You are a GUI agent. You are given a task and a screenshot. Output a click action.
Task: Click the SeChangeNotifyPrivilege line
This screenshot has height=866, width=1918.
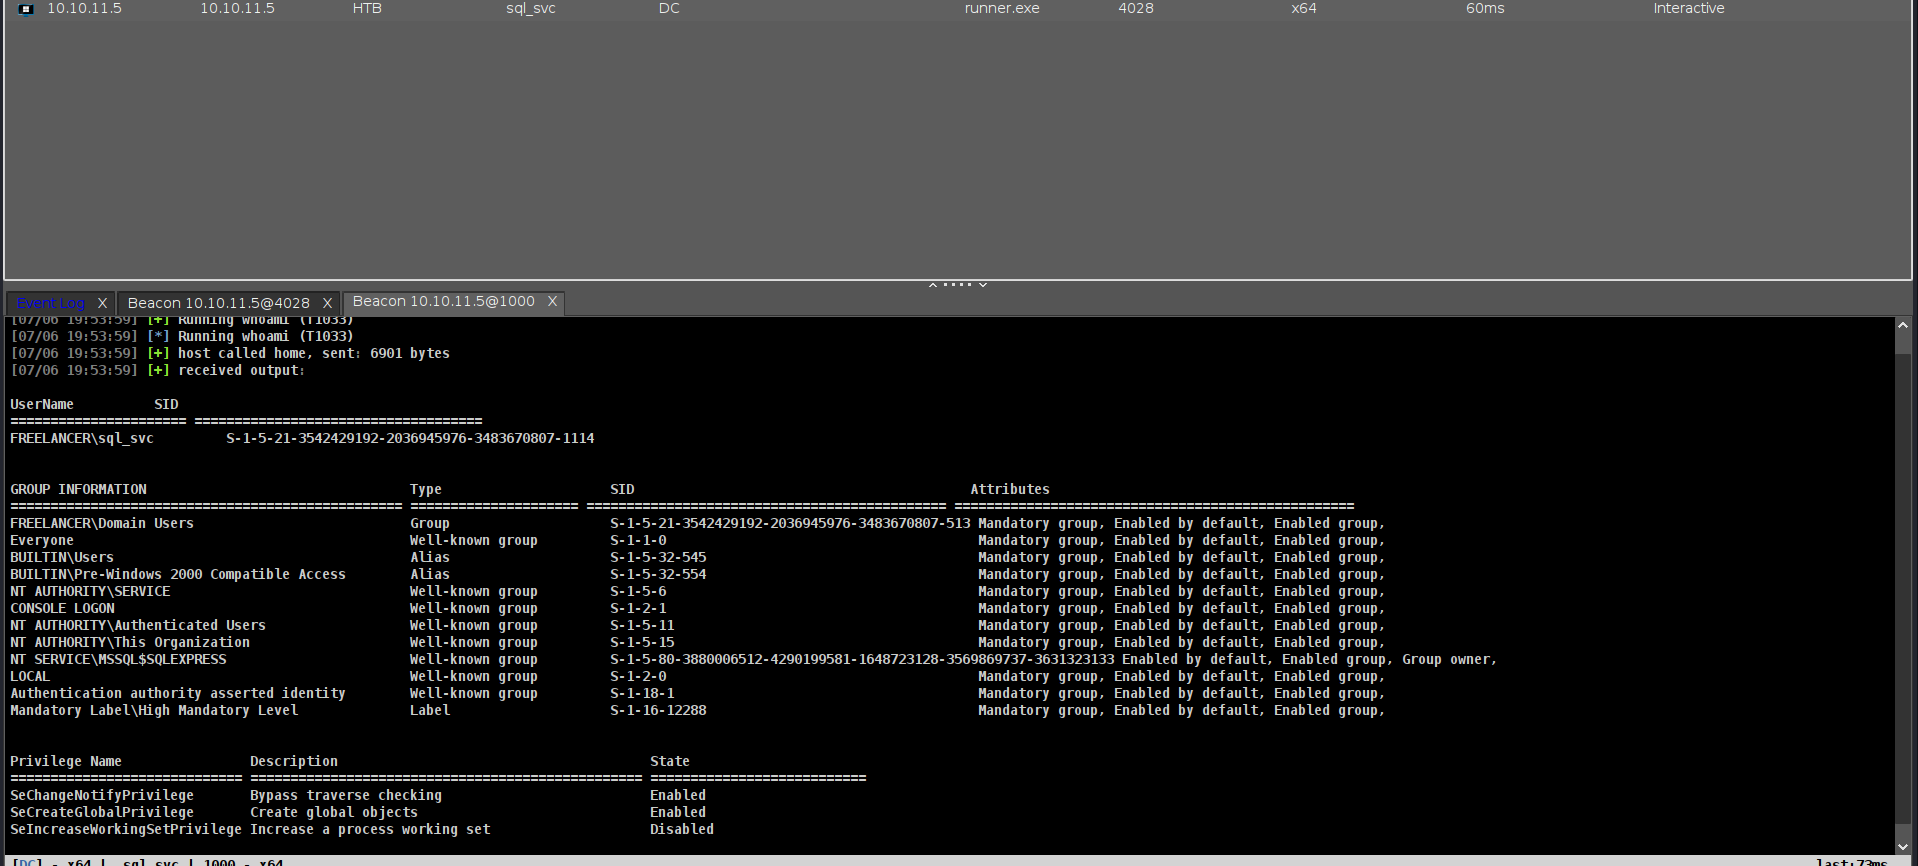(x=358, y=795)
